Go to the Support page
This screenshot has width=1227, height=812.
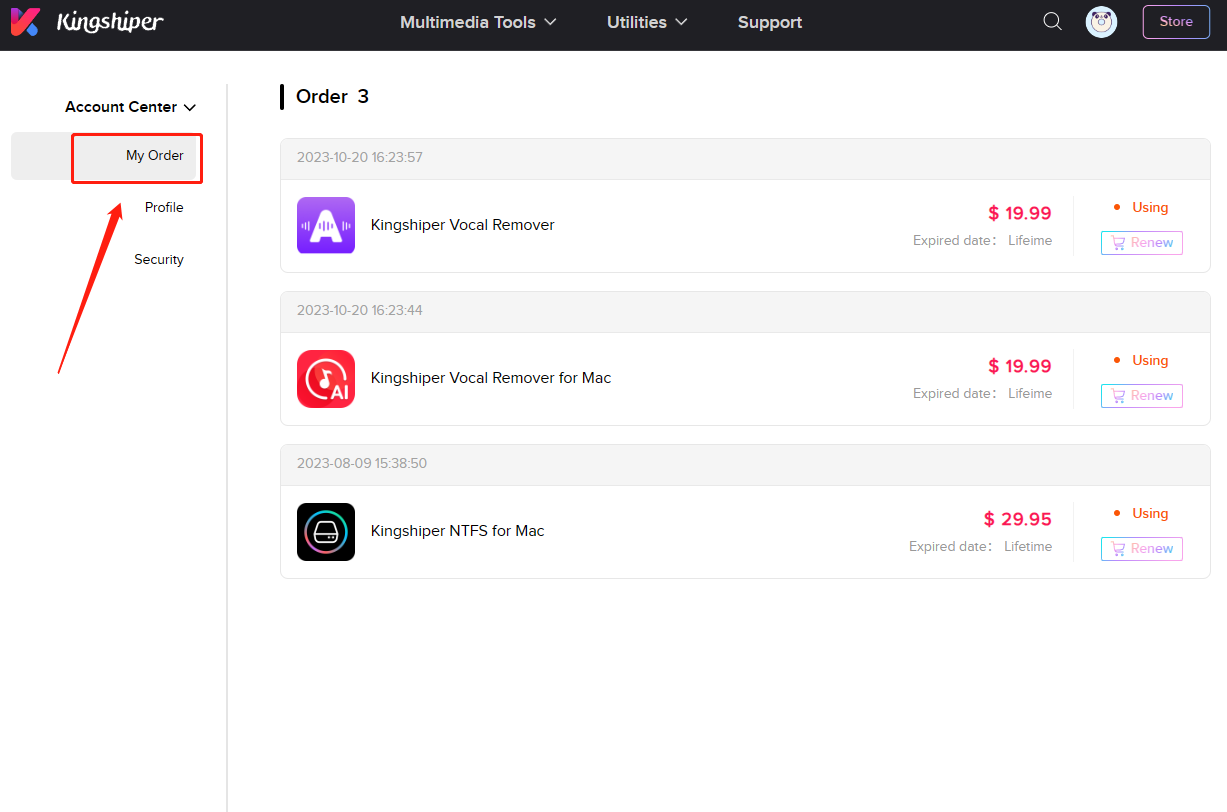click(x=770, y=22)
